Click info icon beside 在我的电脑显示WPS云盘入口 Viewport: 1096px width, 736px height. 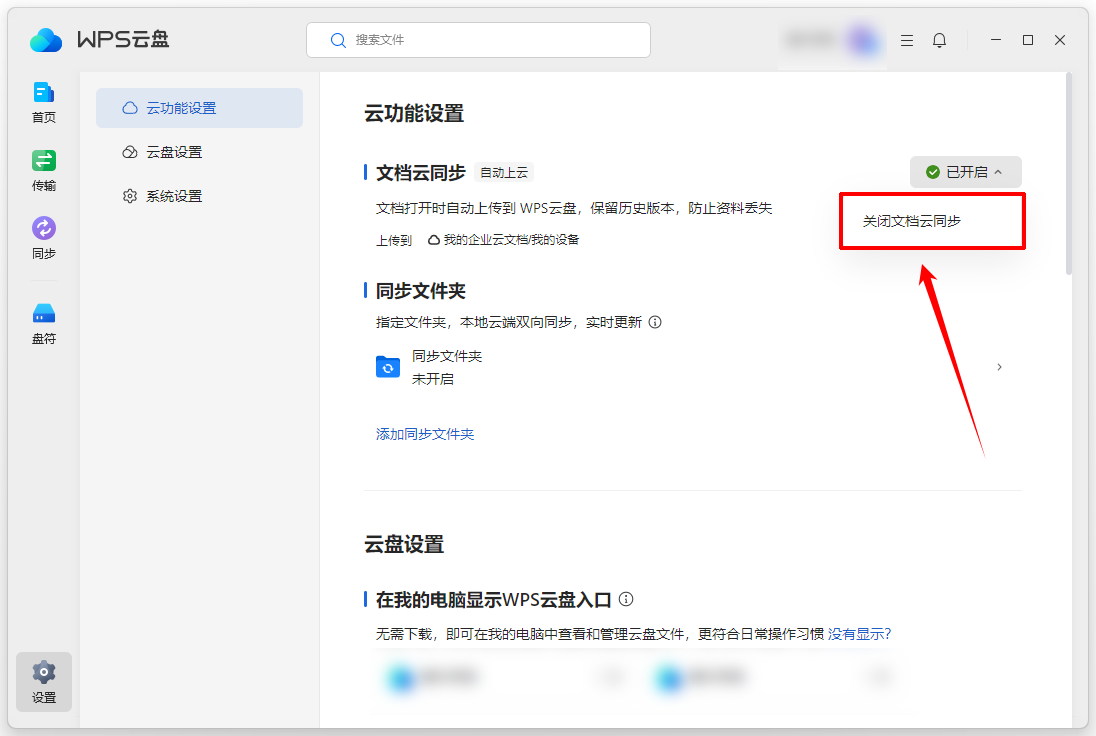click(x=626, y=599)
